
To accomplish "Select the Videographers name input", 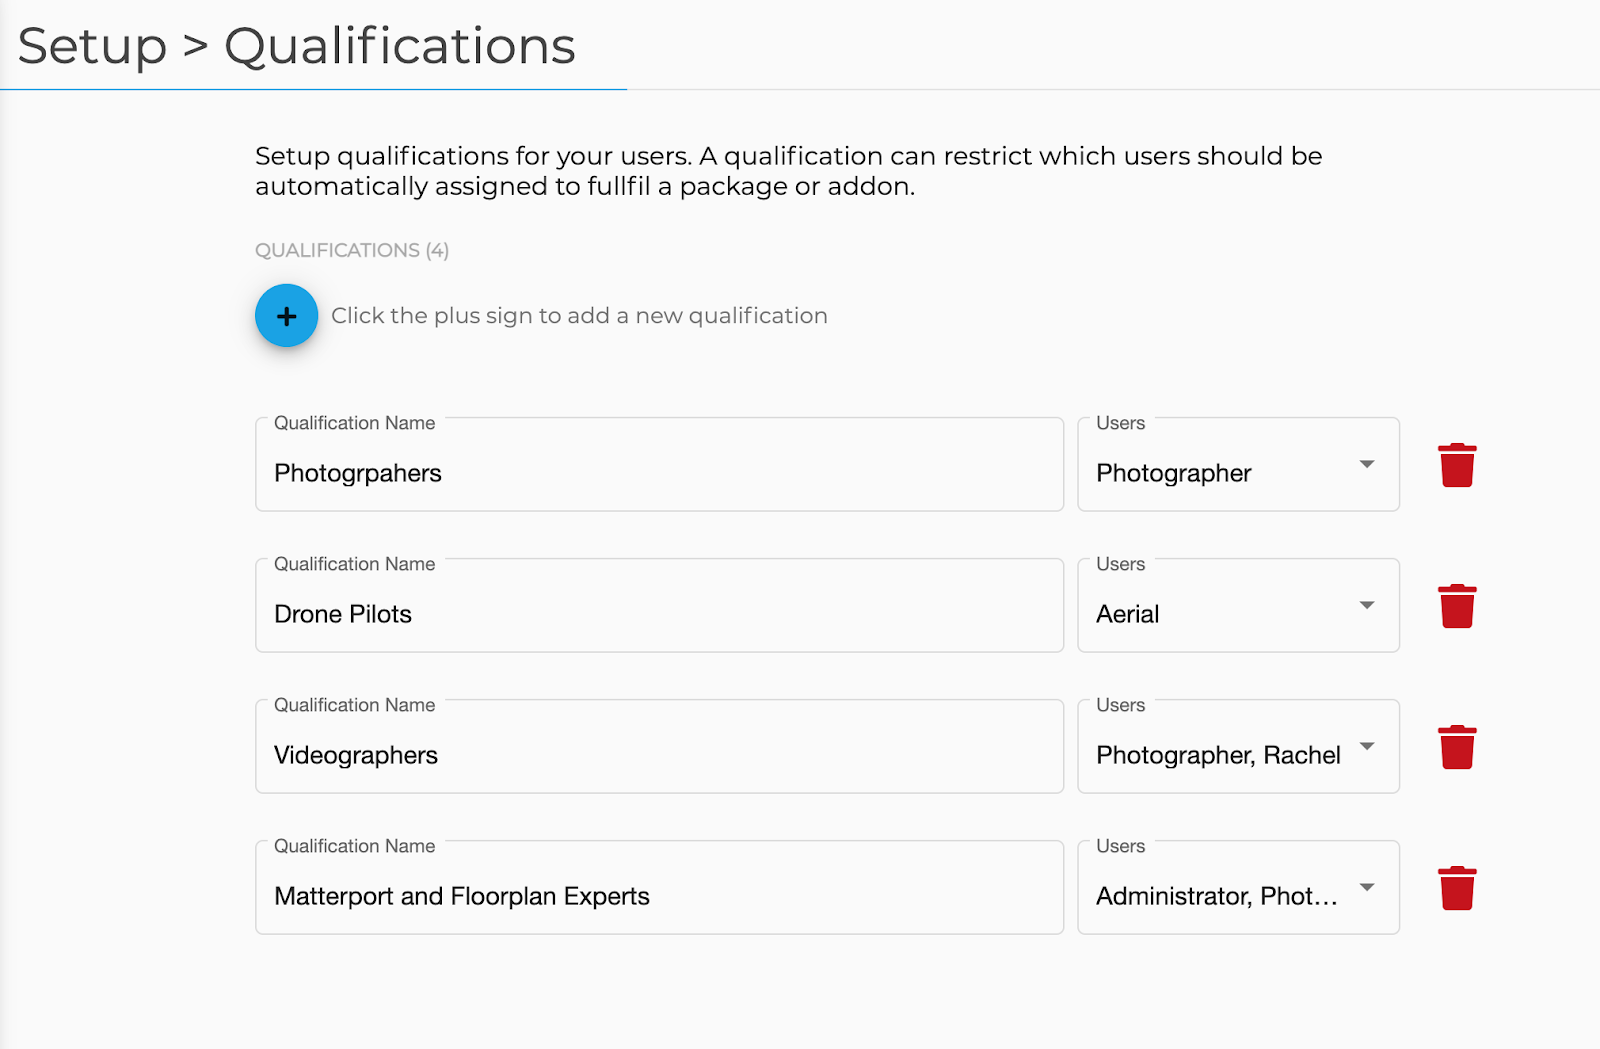I will [659, 747].
